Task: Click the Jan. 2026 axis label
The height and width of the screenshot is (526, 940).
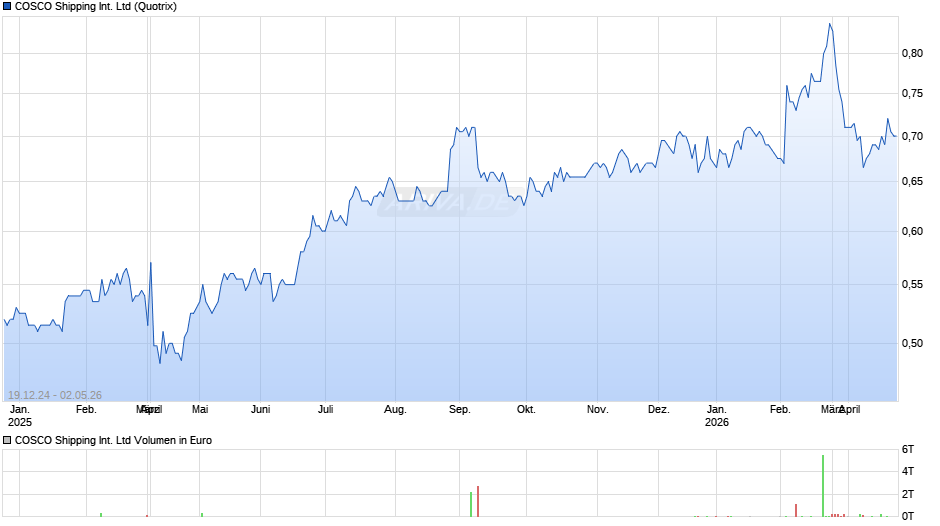Action: point(717,416)
